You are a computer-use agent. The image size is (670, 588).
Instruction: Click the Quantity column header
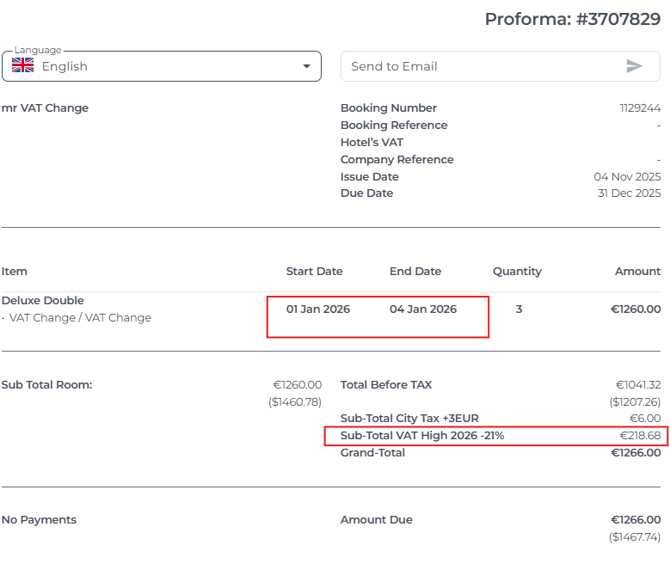[517, 271]
